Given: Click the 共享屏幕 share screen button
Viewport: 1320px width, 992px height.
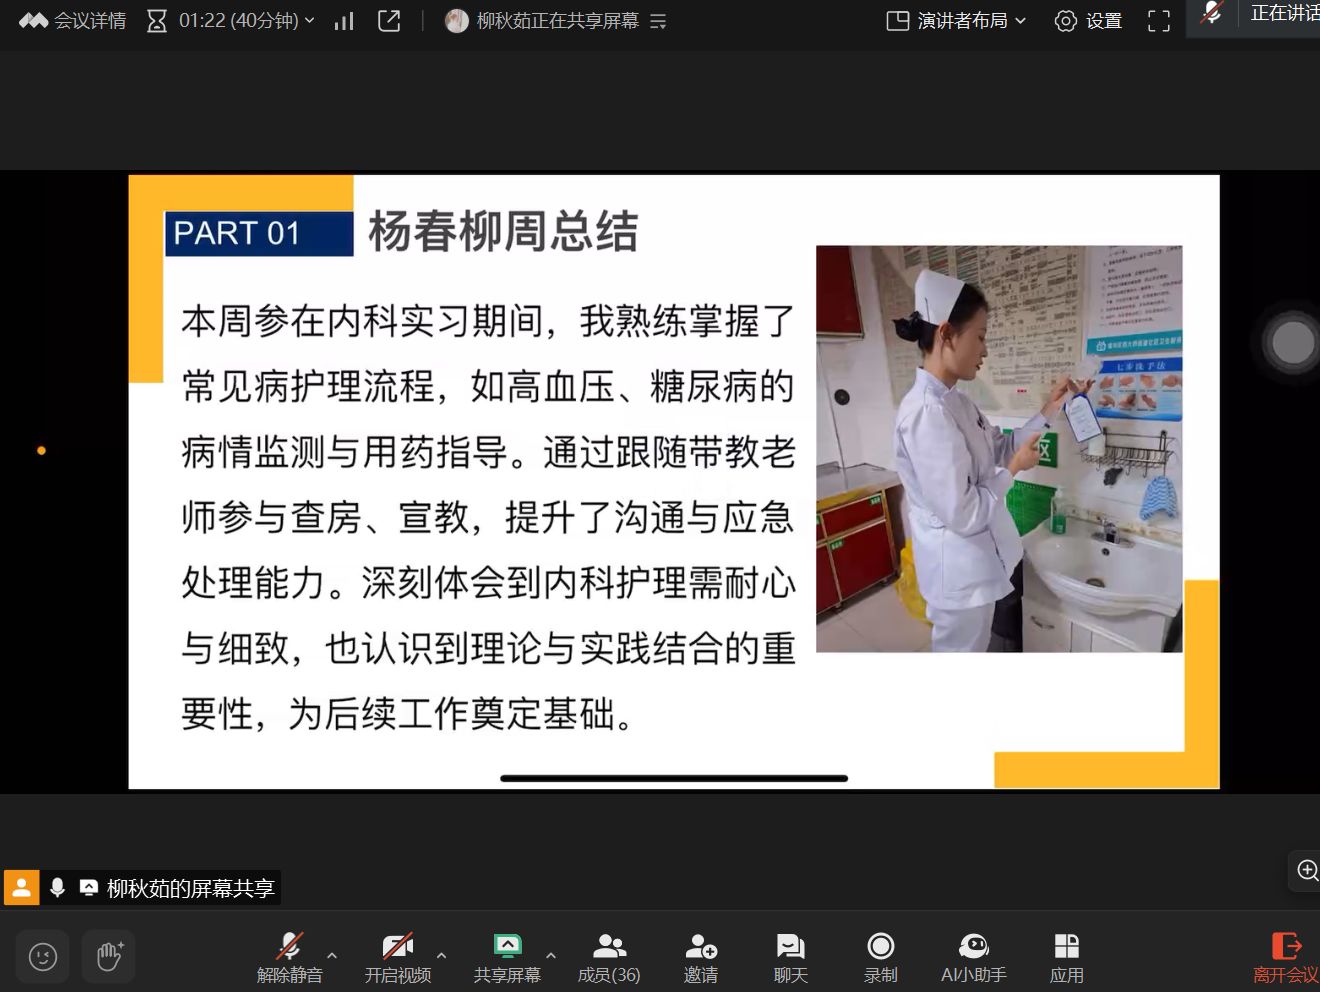Looking at the screenshot, I should (x=507, y=958).
